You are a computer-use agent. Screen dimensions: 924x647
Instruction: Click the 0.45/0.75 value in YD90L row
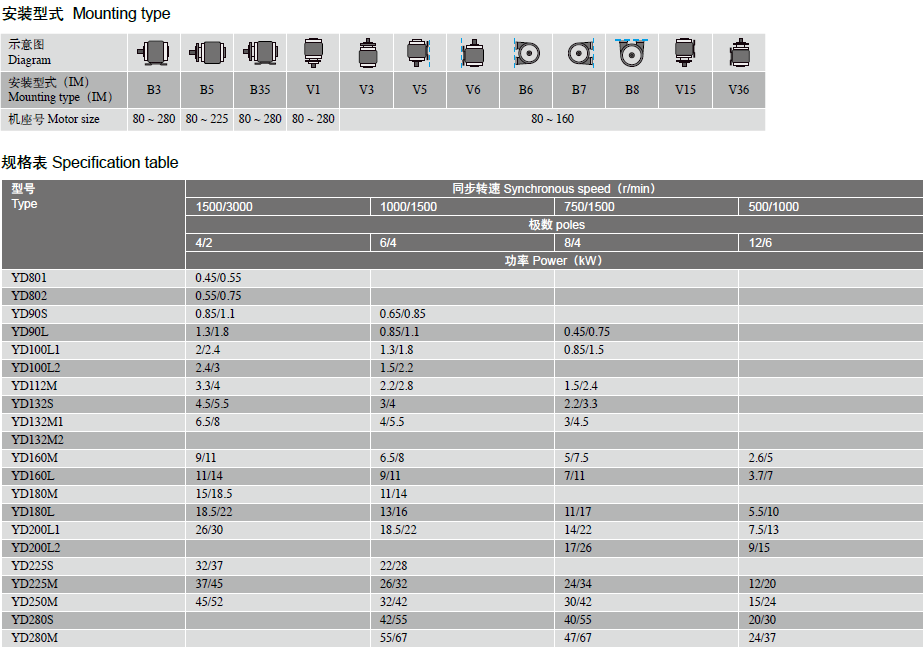click(587, 332)
